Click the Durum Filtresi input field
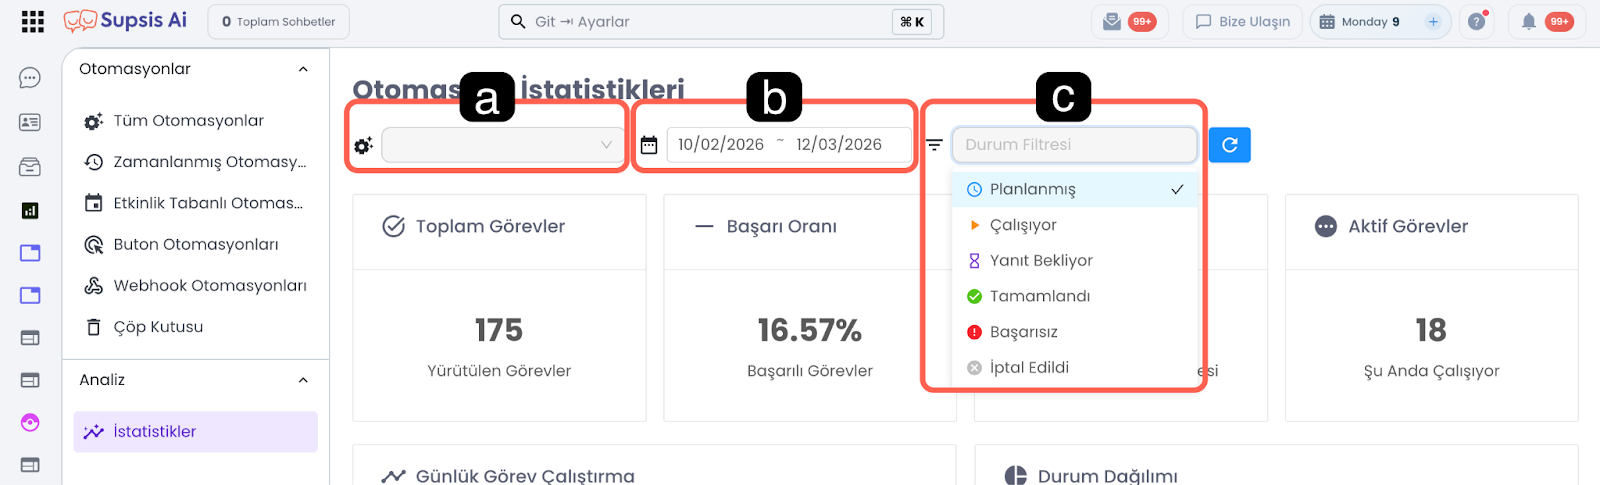 (1074, 145)
